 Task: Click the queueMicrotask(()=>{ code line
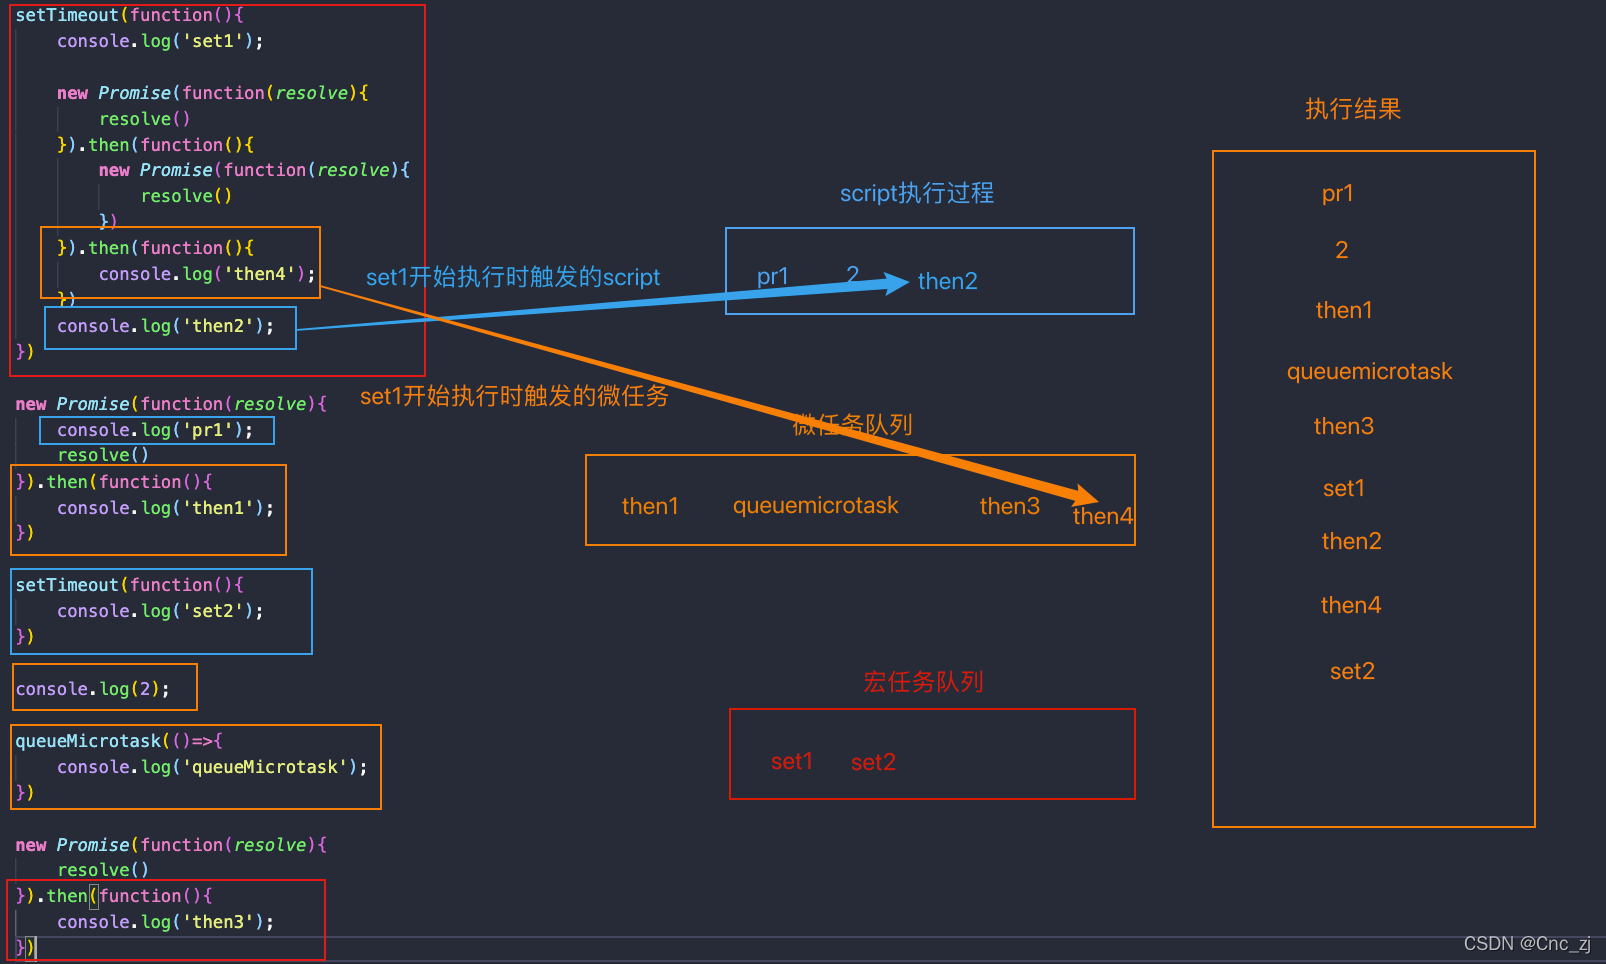[x=119, y=741]
